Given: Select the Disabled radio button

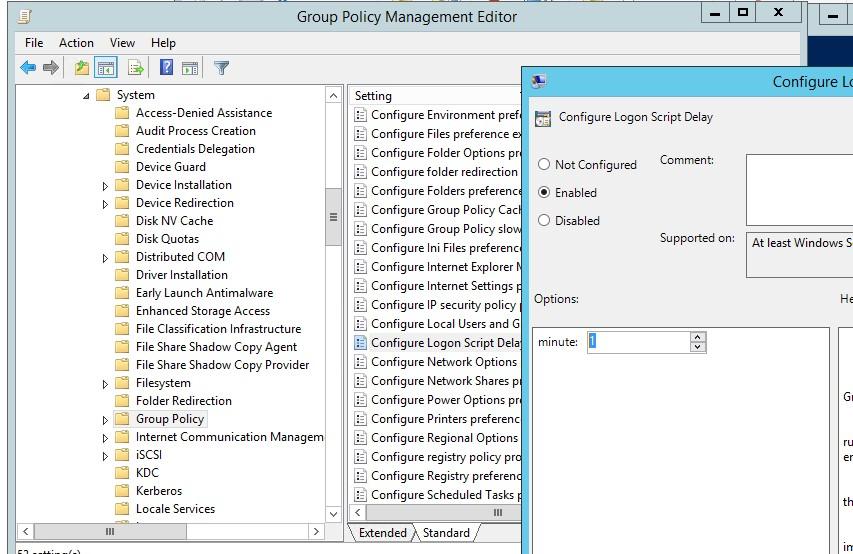Looking at the screenshot, I should coord(543,220).
